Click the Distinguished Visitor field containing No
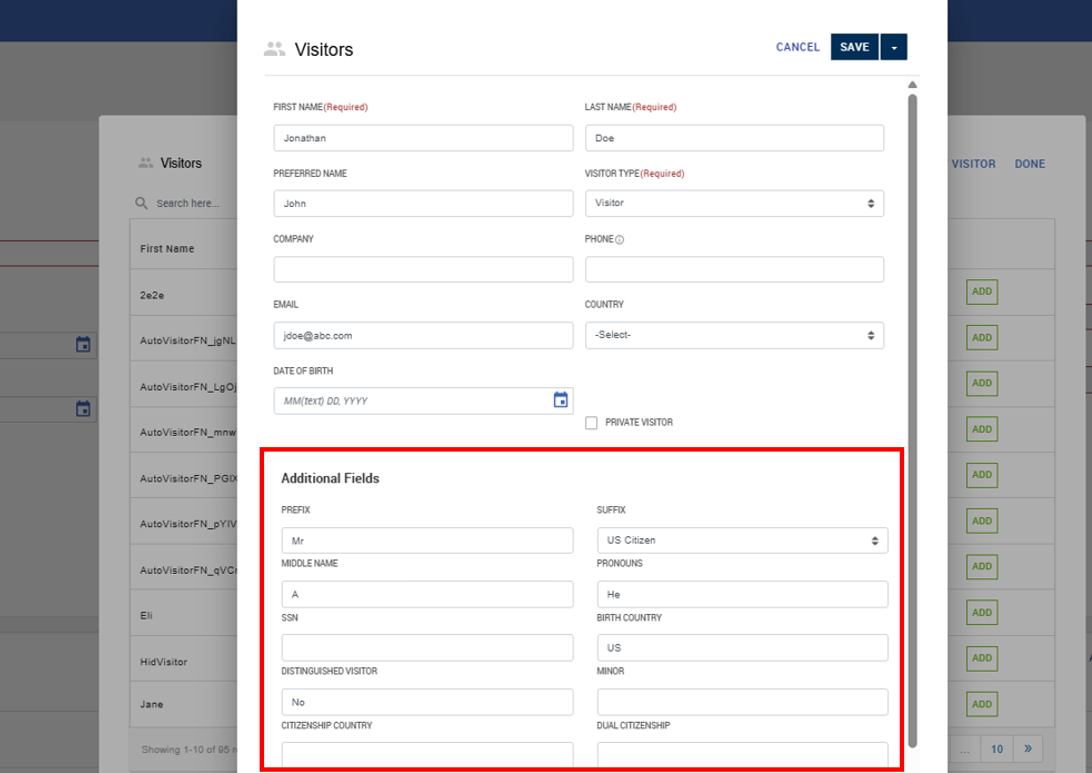1092x773 pixels. click(x=427, y=702)
